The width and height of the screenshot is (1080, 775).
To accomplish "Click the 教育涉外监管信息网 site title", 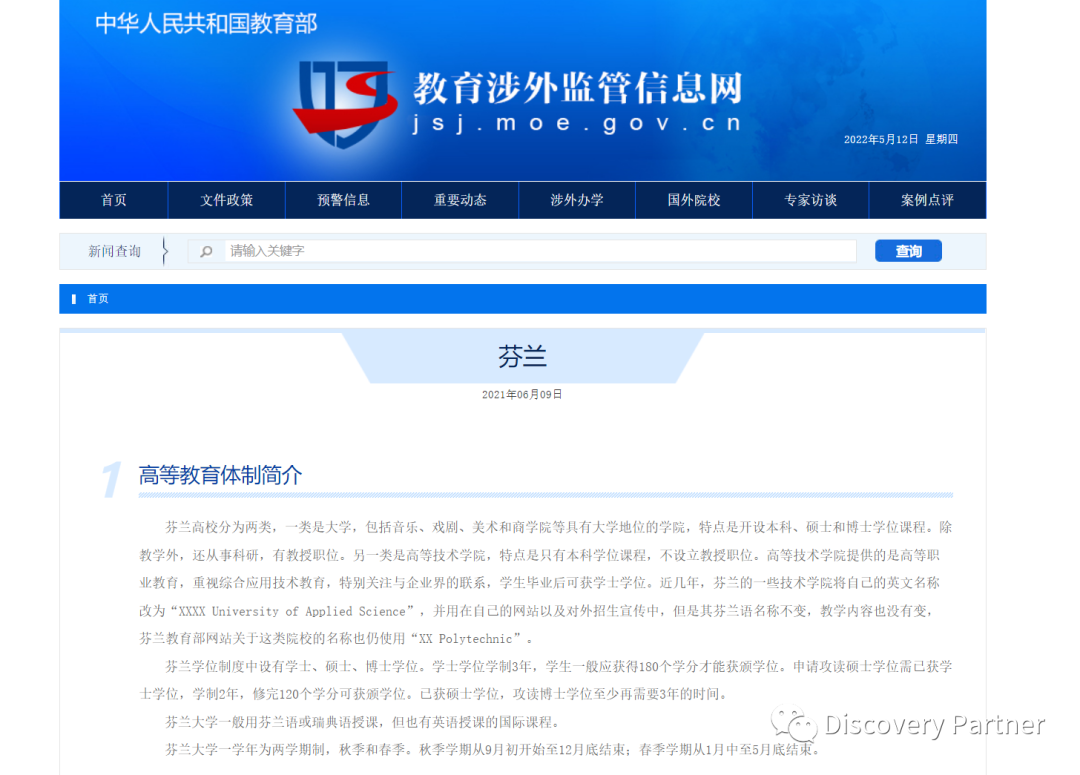I will 578,88.
